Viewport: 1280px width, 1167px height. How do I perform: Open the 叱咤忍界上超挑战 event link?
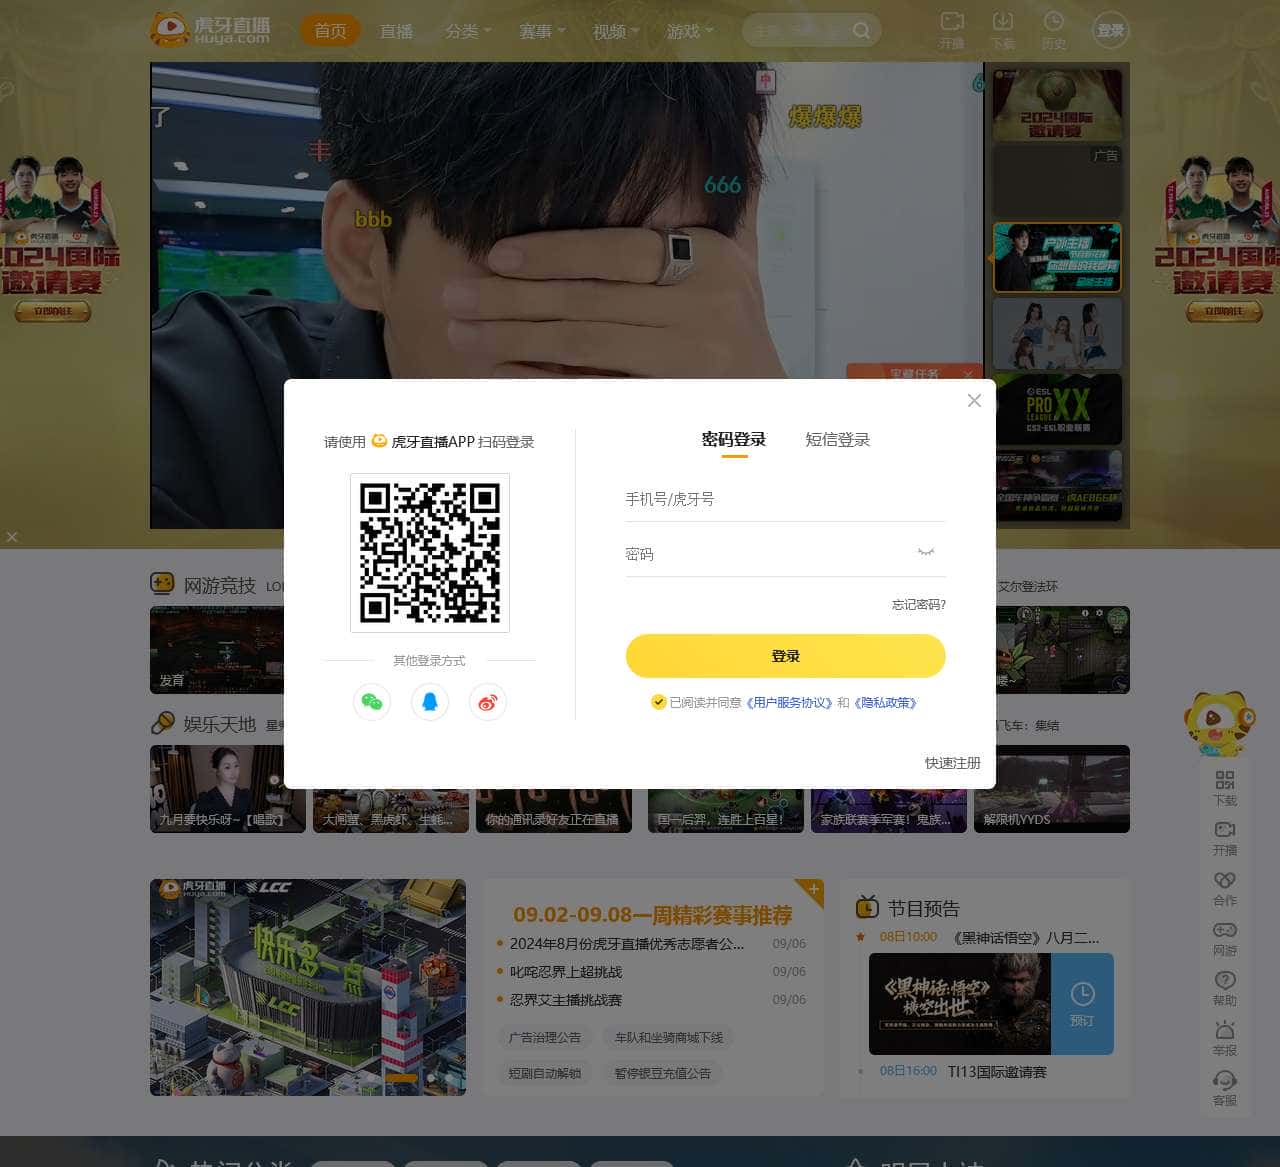tap(566, 972)
